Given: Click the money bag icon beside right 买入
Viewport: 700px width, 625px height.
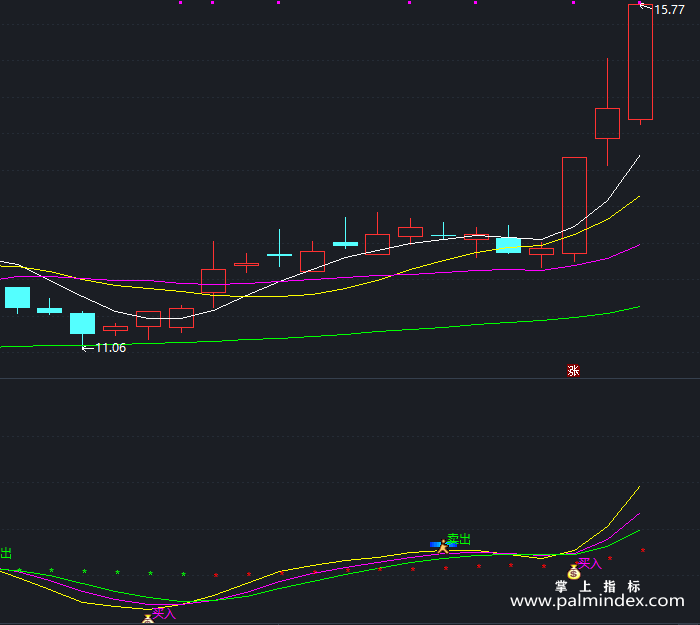Looking at the screenshot, I should [x=574, y=571].
